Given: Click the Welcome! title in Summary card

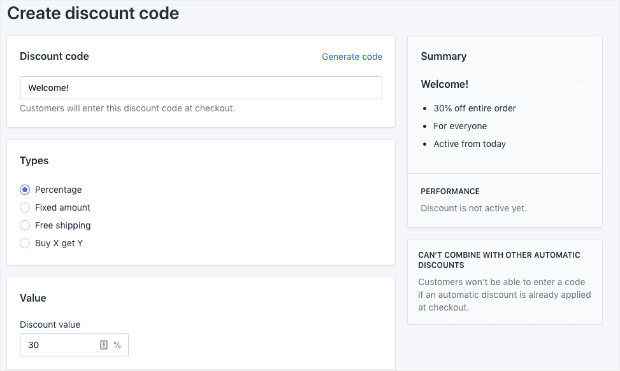Looking at the screenshot, I should pos(444,84).
